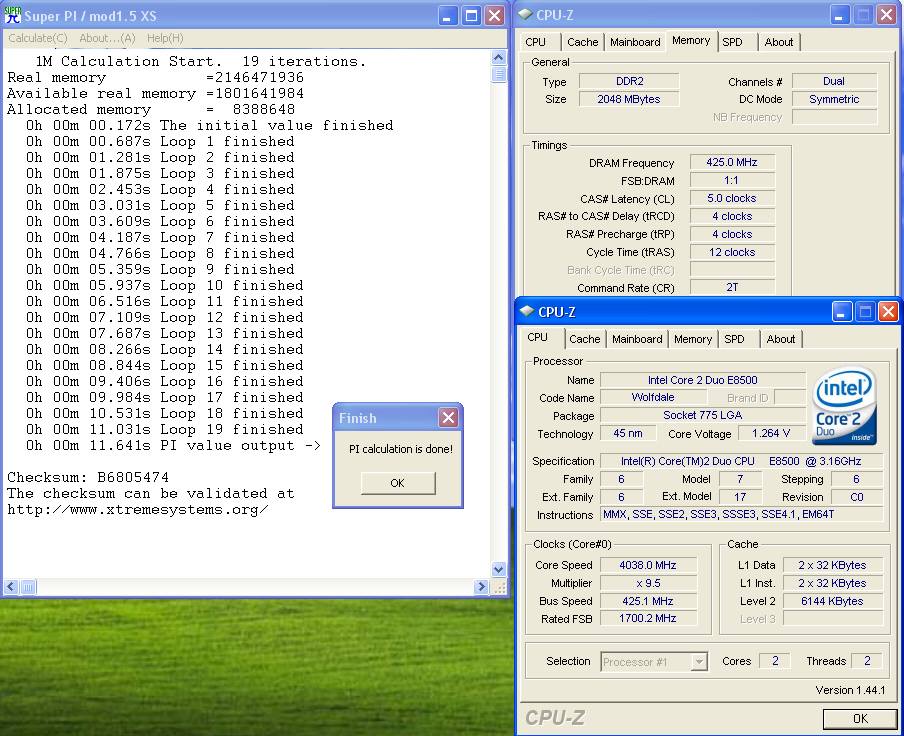Click the Channels # Dual field
Screen dimensions: 904x736
(834, 81)
